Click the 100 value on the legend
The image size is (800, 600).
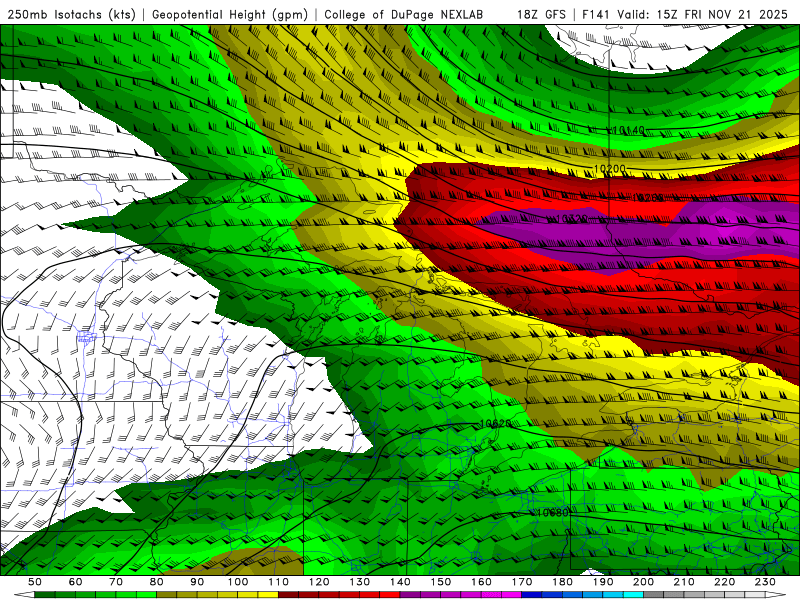(238, 582)
